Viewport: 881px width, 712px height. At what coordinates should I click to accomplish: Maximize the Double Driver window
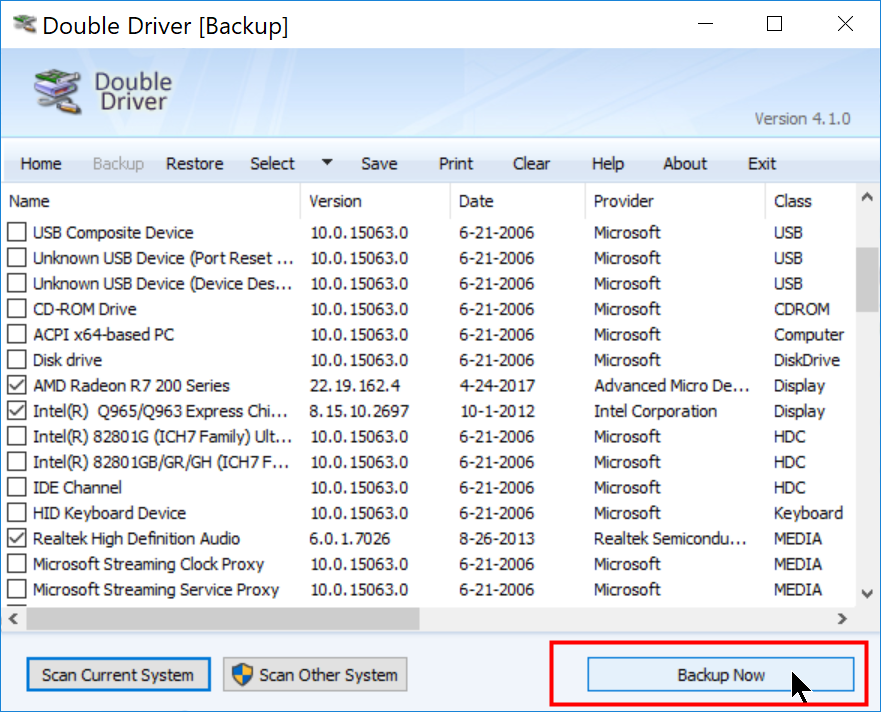click(x=774, y=24)
